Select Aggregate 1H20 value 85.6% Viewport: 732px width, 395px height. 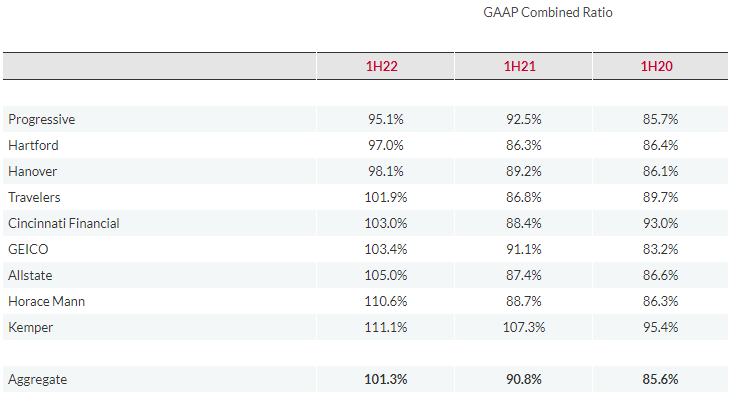click(660, 379)
